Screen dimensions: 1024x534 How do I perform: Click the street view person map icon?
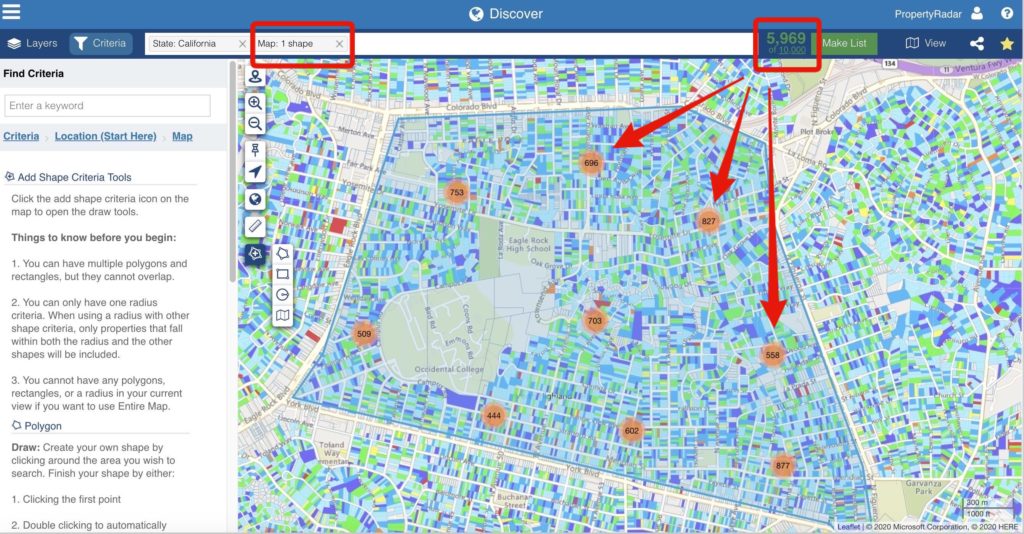click(255, 76)
